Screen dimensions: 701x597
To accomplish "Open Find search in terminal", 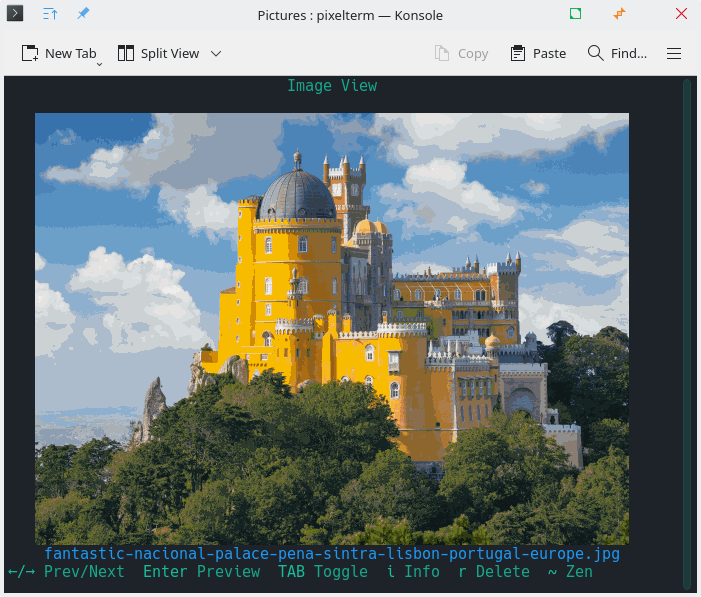I will [x=617, y=54].
